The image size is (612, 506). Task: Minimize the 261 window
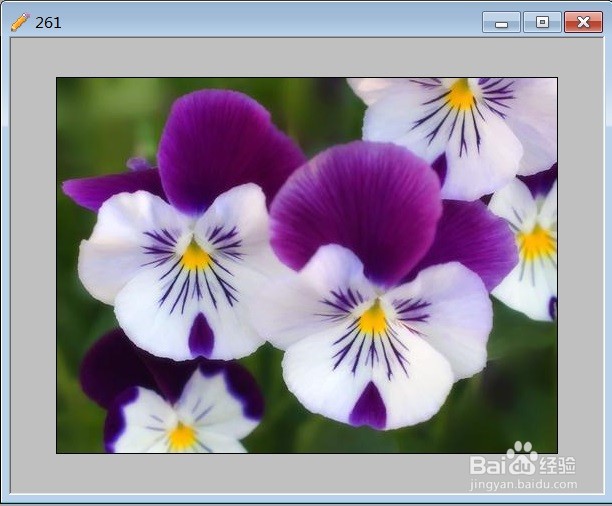[501, 22]
